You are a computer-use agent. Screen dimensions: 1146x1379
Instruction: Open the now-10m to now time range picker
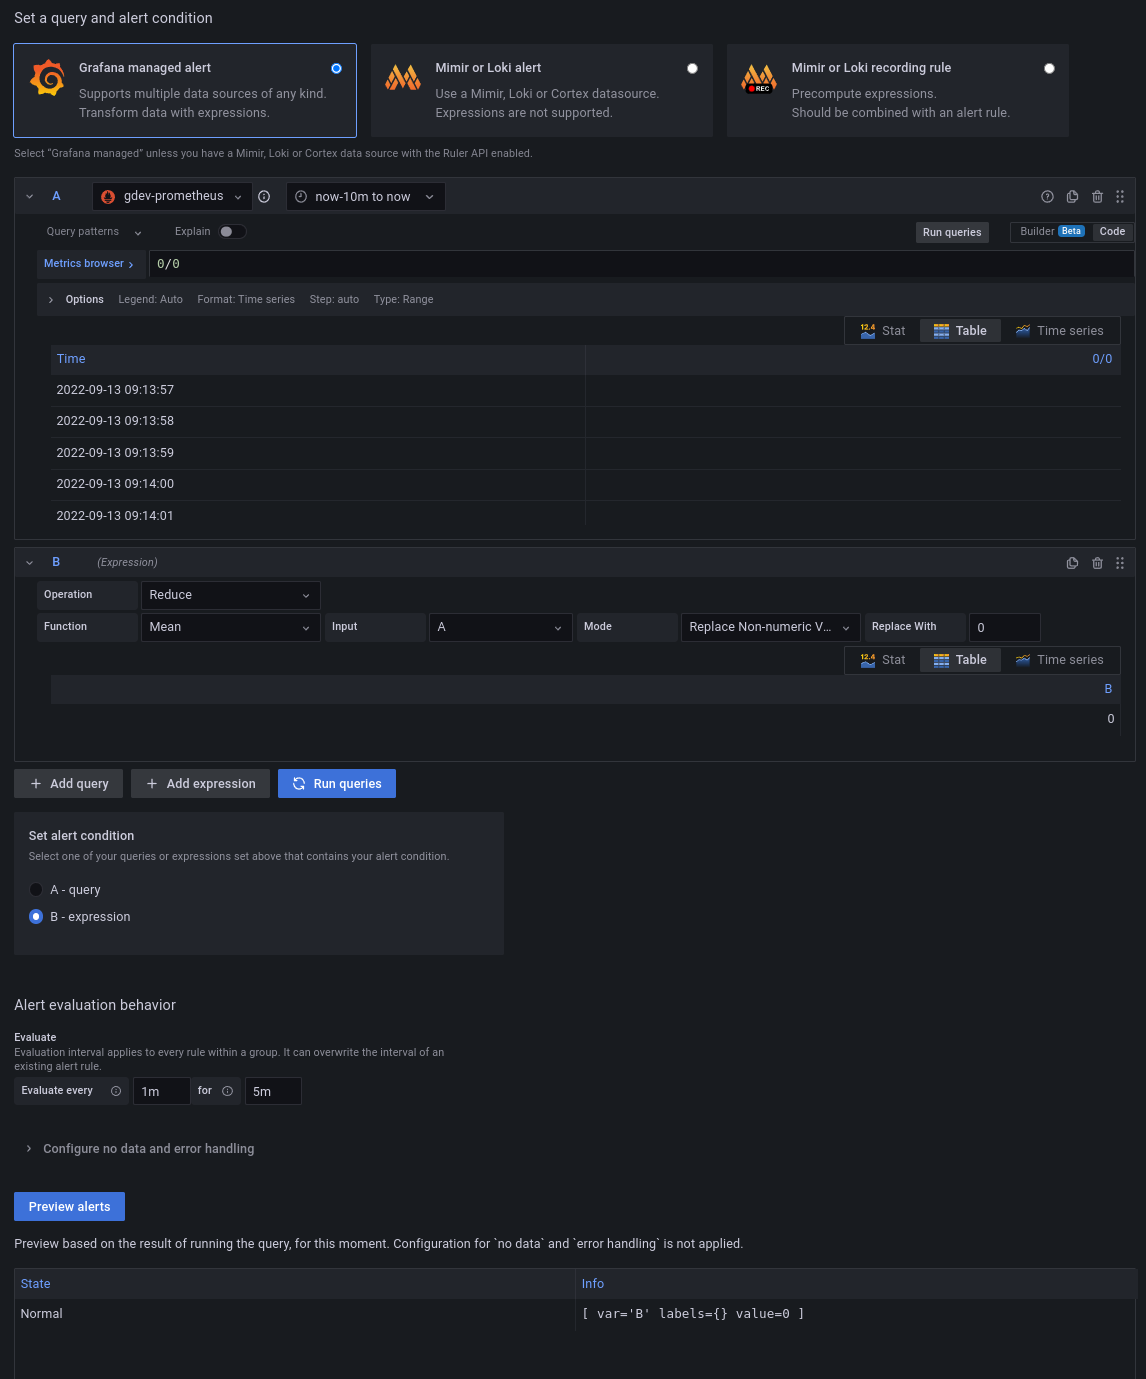365,196
